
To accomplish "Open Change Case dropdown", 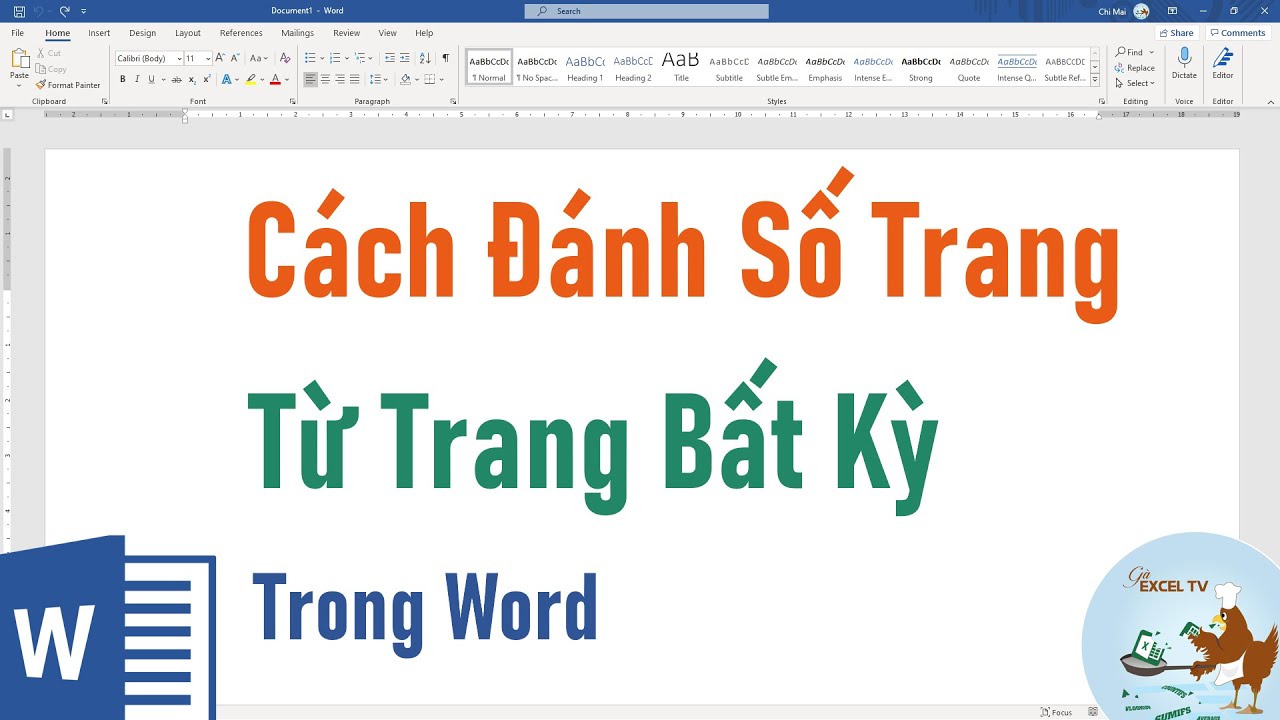I will [259, 59].
